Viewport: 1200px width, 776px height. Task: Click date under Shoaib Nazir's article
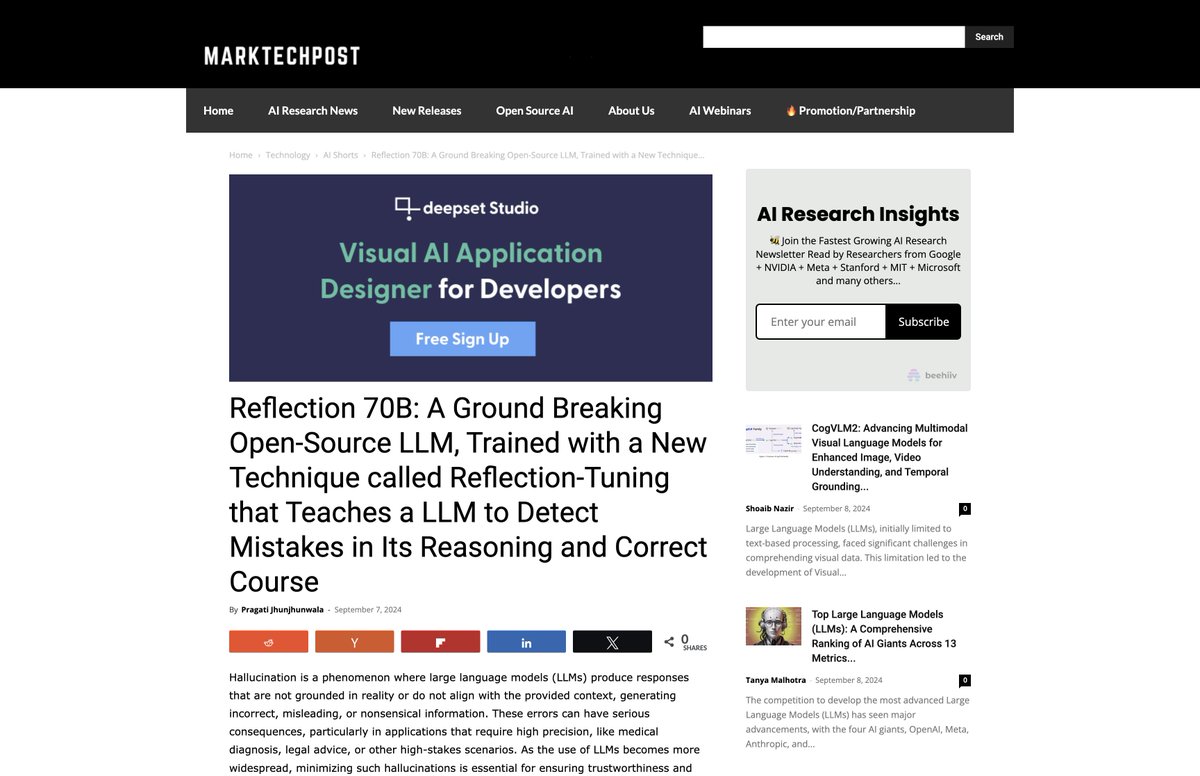click(x=836, y=509)
